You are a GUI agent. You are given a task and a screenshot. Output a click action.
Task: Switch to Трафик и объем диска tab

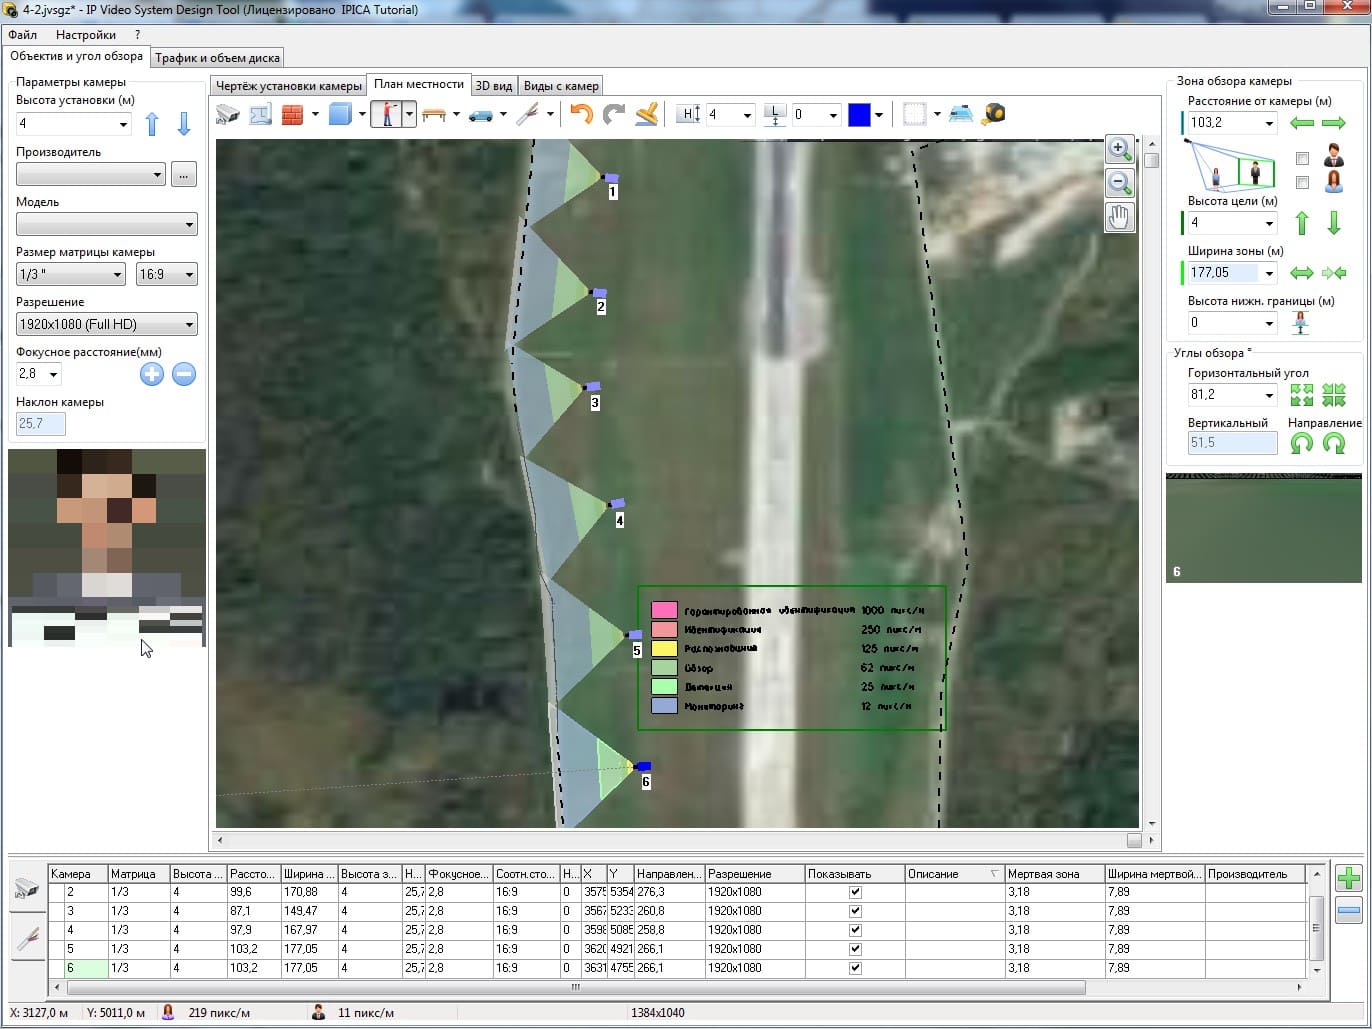click(x=217, y=58)
